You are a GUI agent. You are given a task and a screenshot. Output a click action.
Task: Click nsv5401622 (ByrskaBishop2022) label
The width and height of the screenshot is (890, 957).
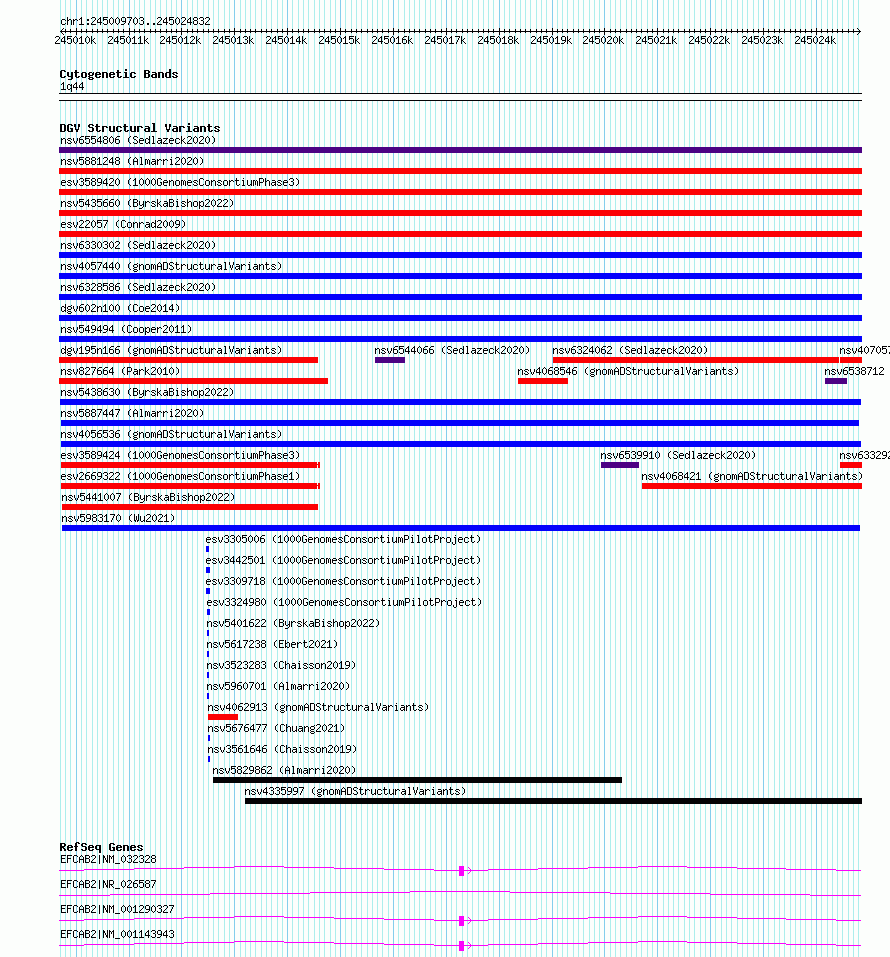click(x=293, y=623)
